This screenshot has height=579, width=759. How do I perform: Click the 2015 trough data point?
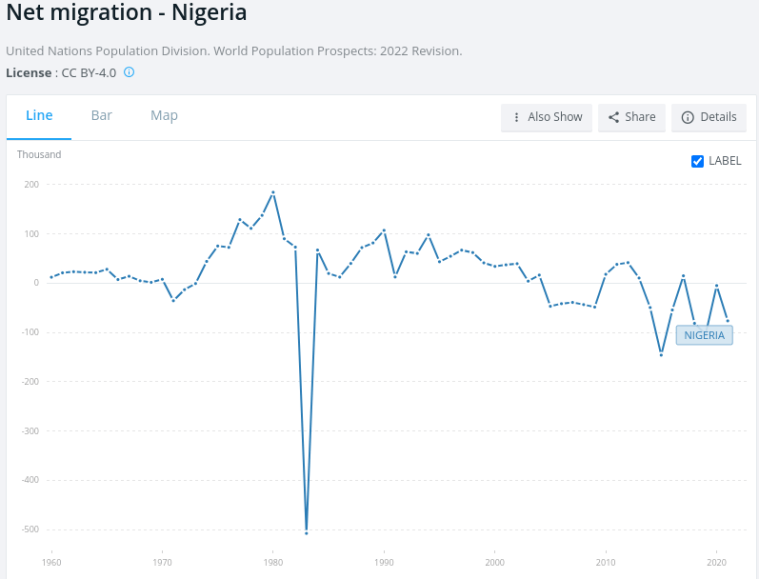pos(661,354)
